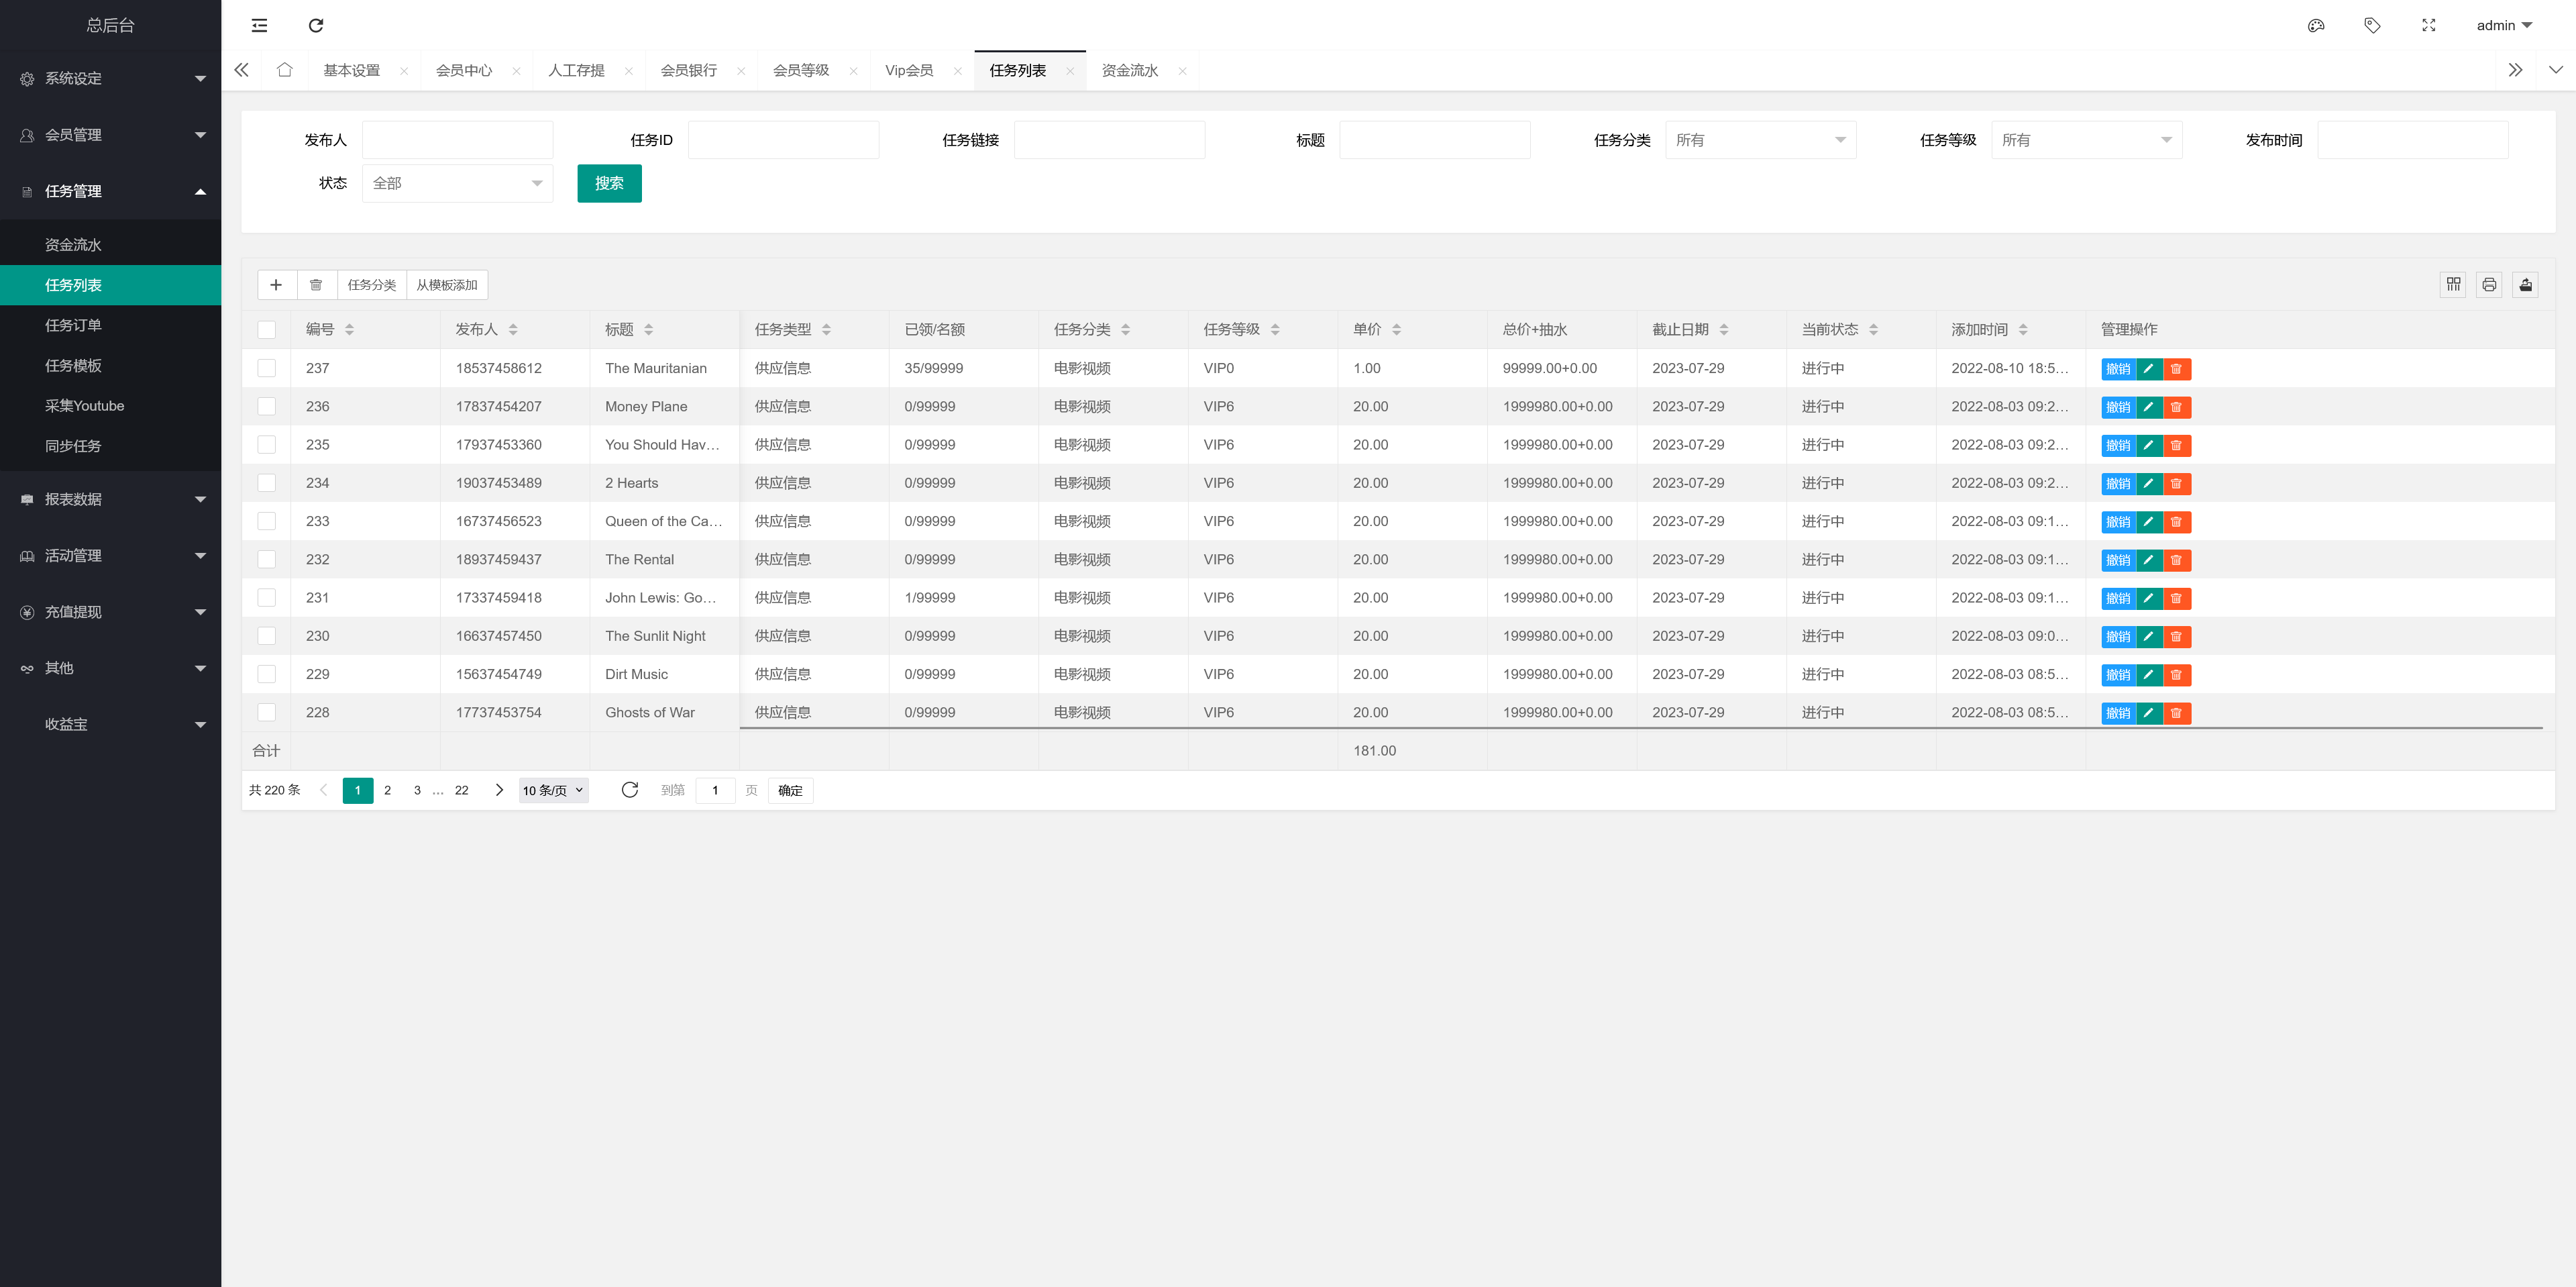This screenshot has width=2576, height=1287.
Task: Switch to the 会员中心 tab
Action: (x=464, y=70)
